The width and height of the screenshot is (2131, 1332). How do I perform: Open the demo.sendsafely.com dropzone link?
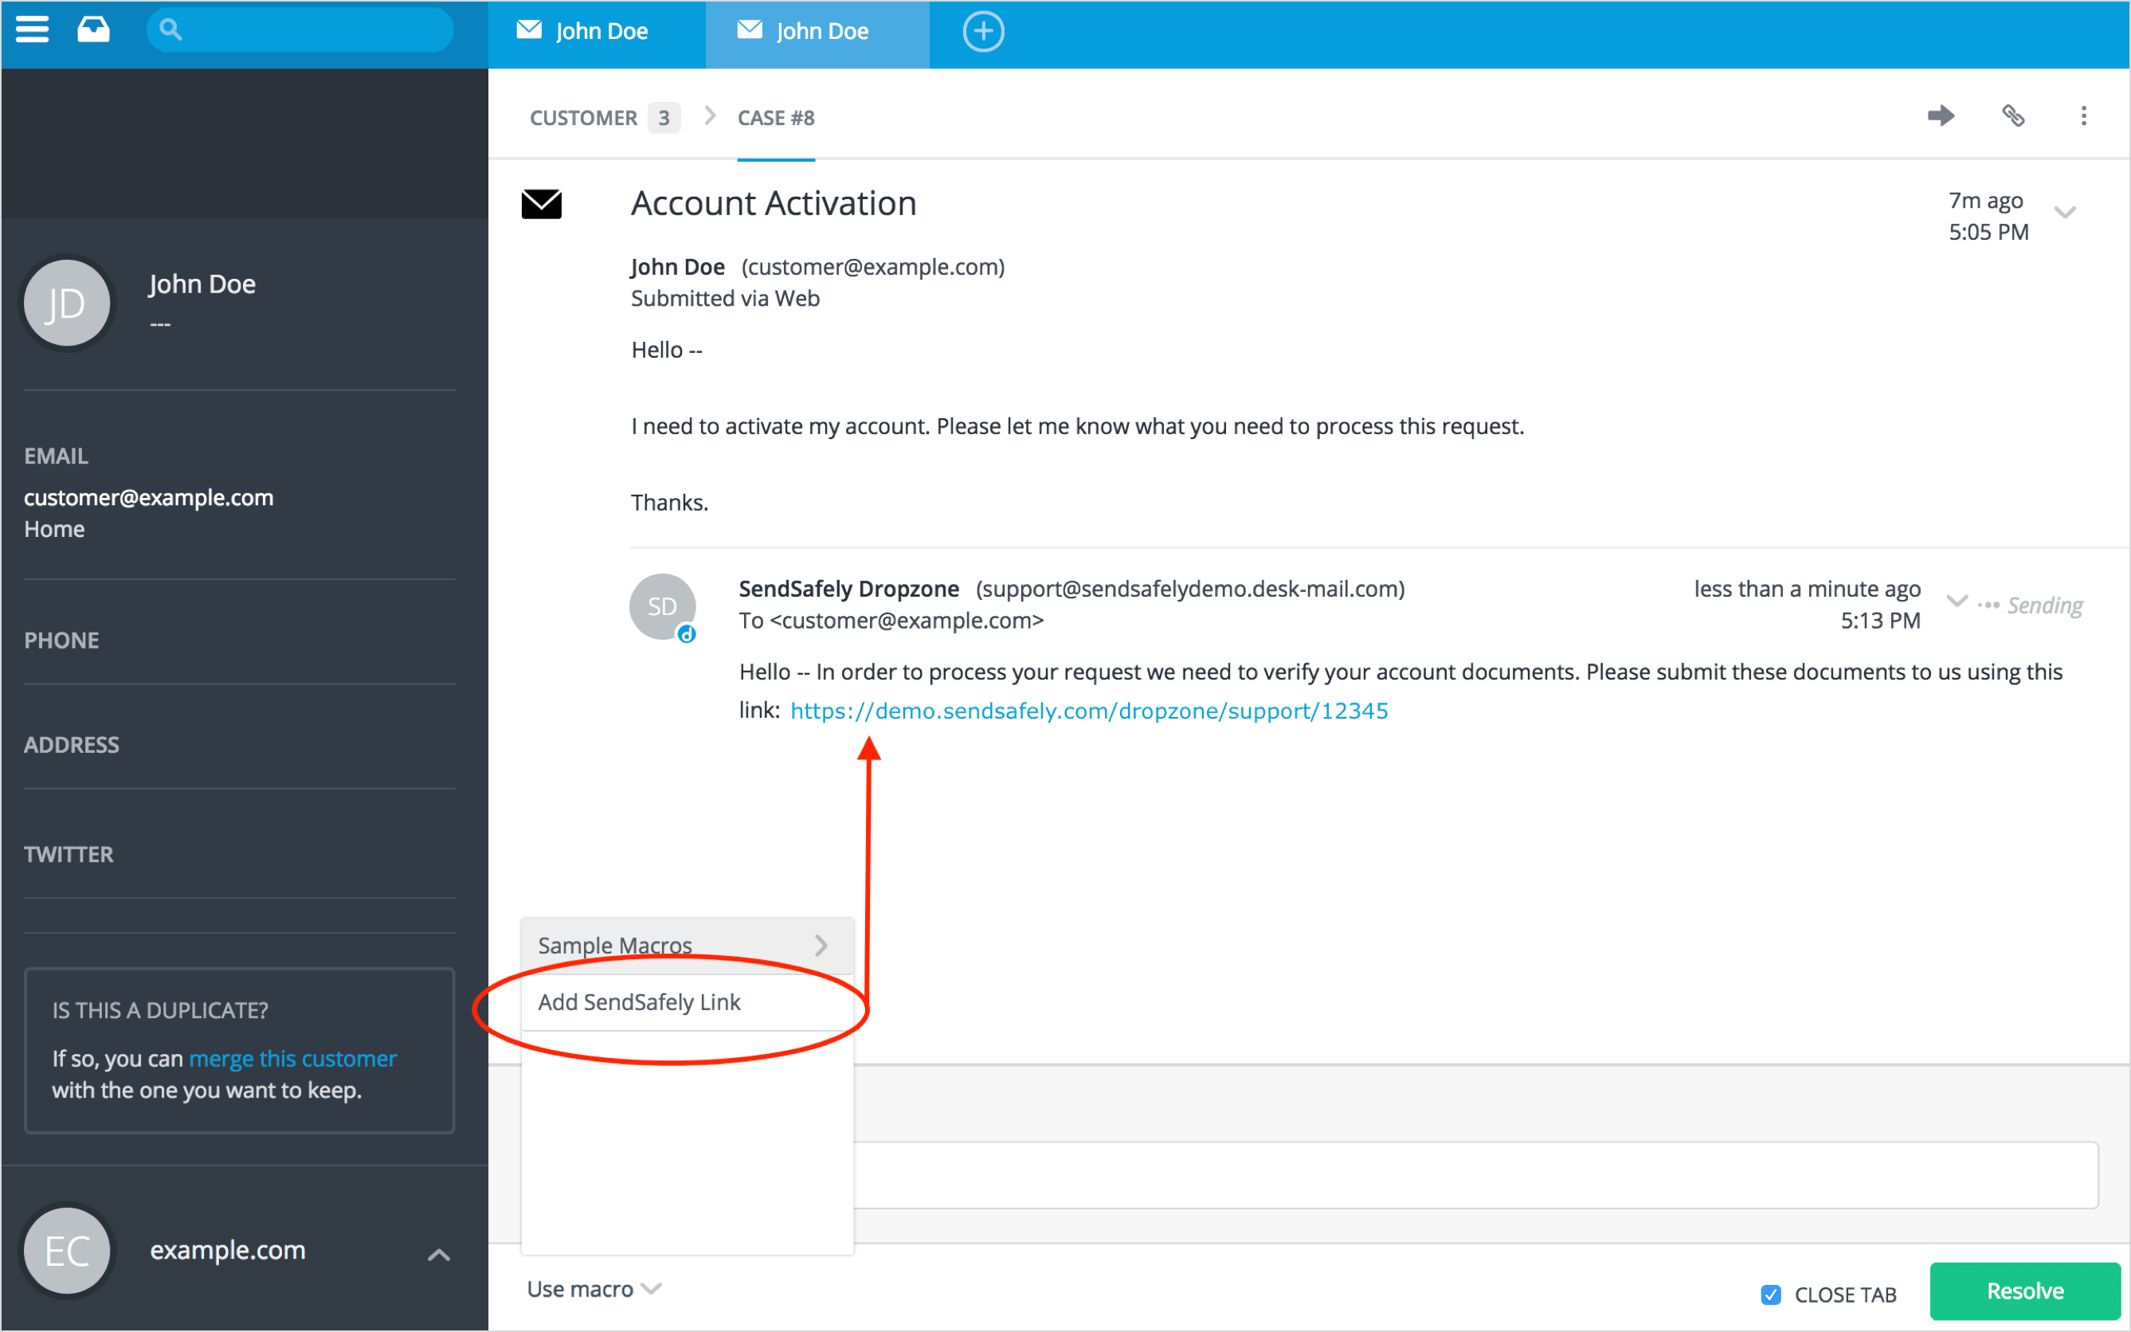[x=1089, y=710]
